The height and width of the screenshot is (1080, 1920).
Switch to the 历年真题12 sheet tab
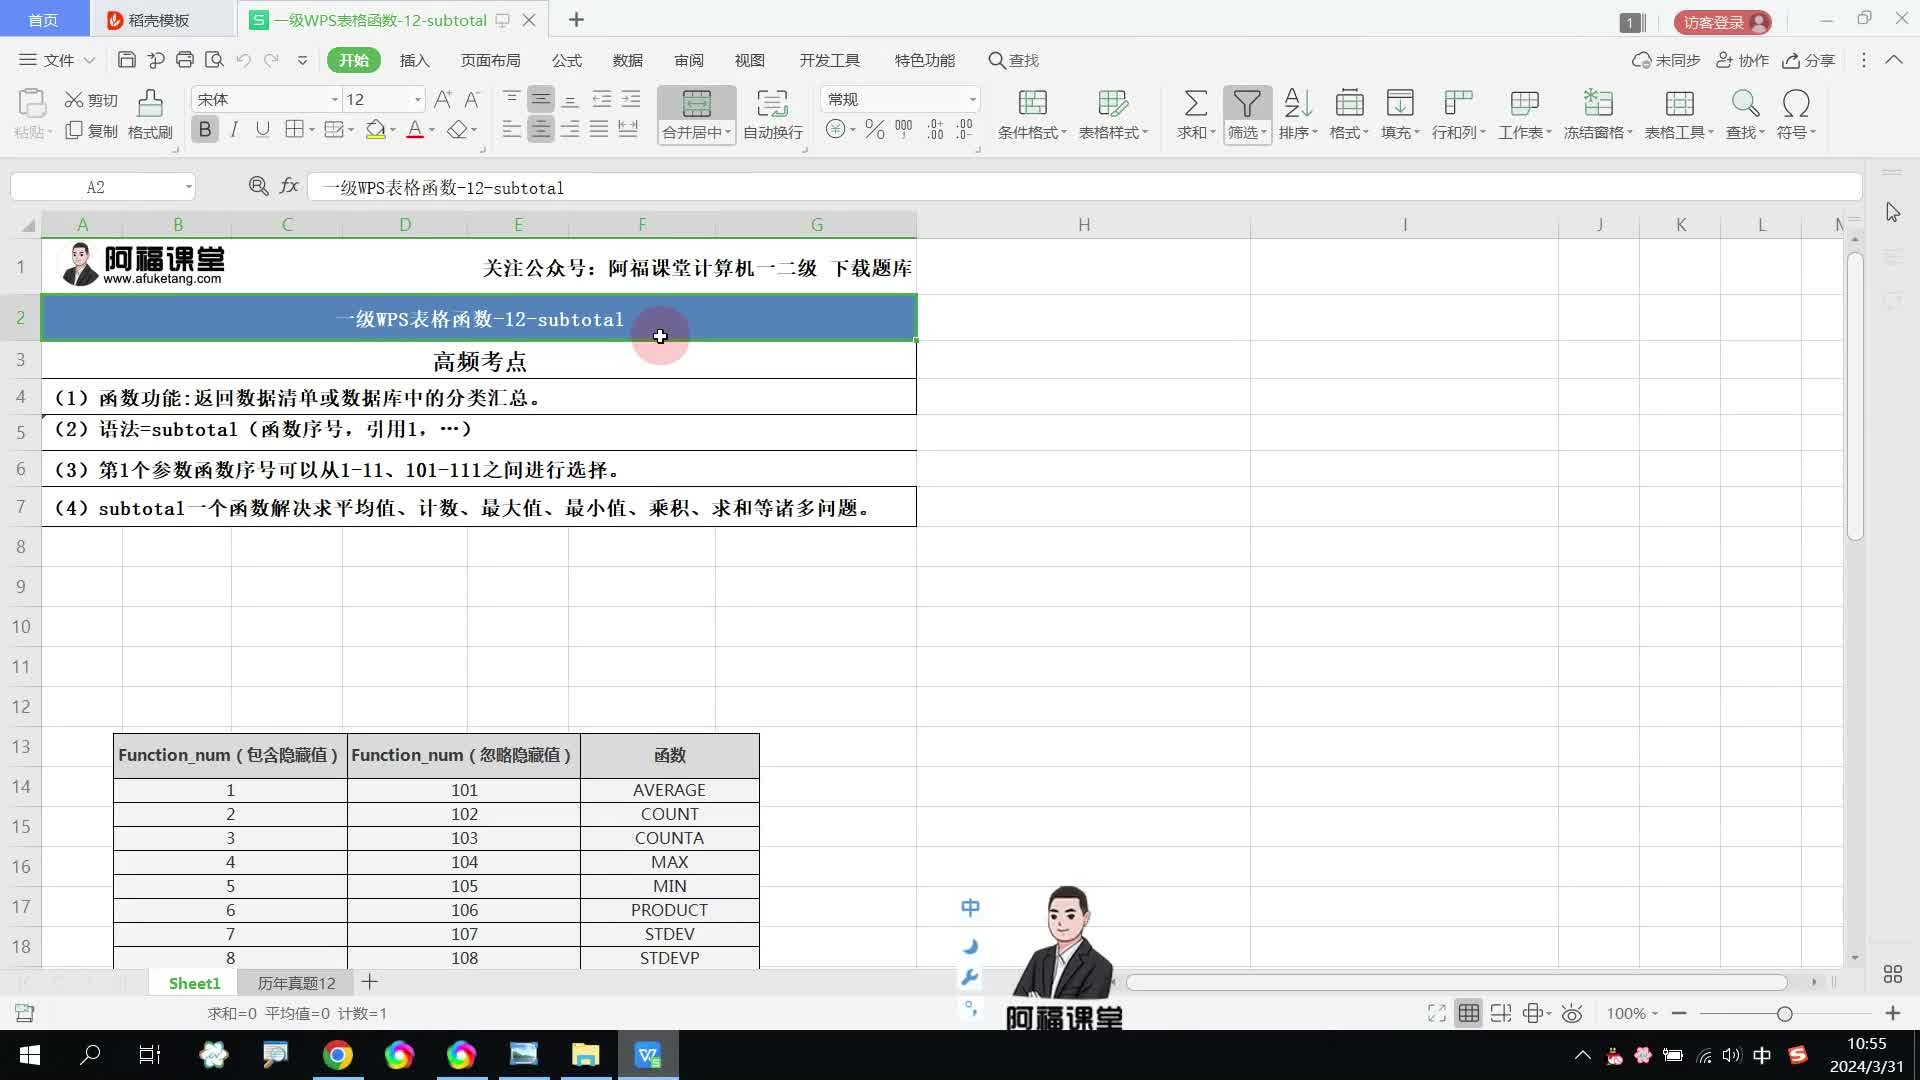tap(296, 983)
